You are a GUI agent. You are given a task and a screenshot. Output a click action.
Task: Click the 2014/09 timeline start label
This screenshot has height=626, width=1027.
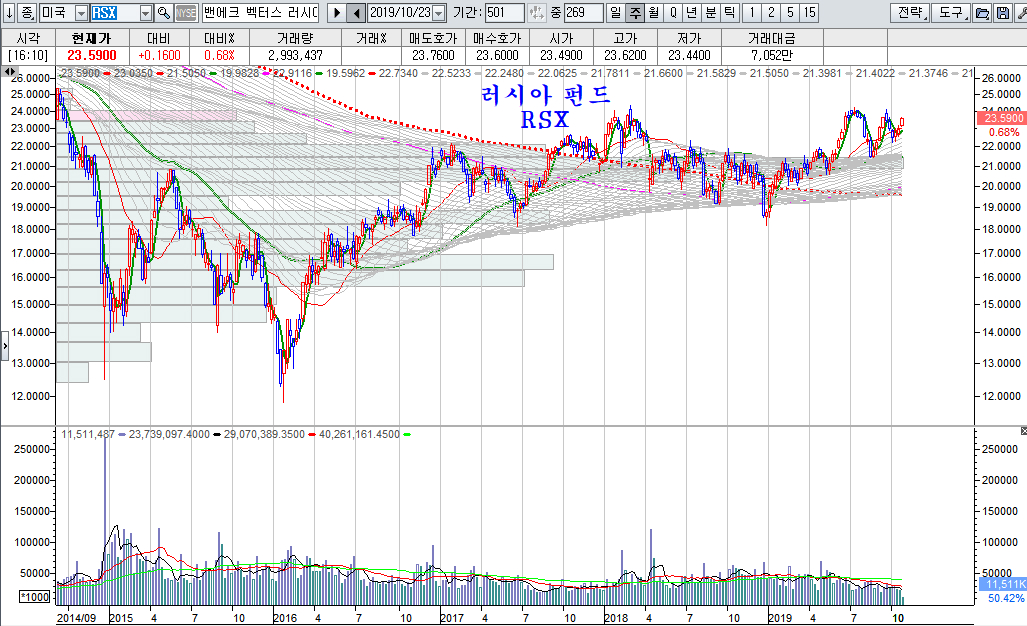click(76, 617)
